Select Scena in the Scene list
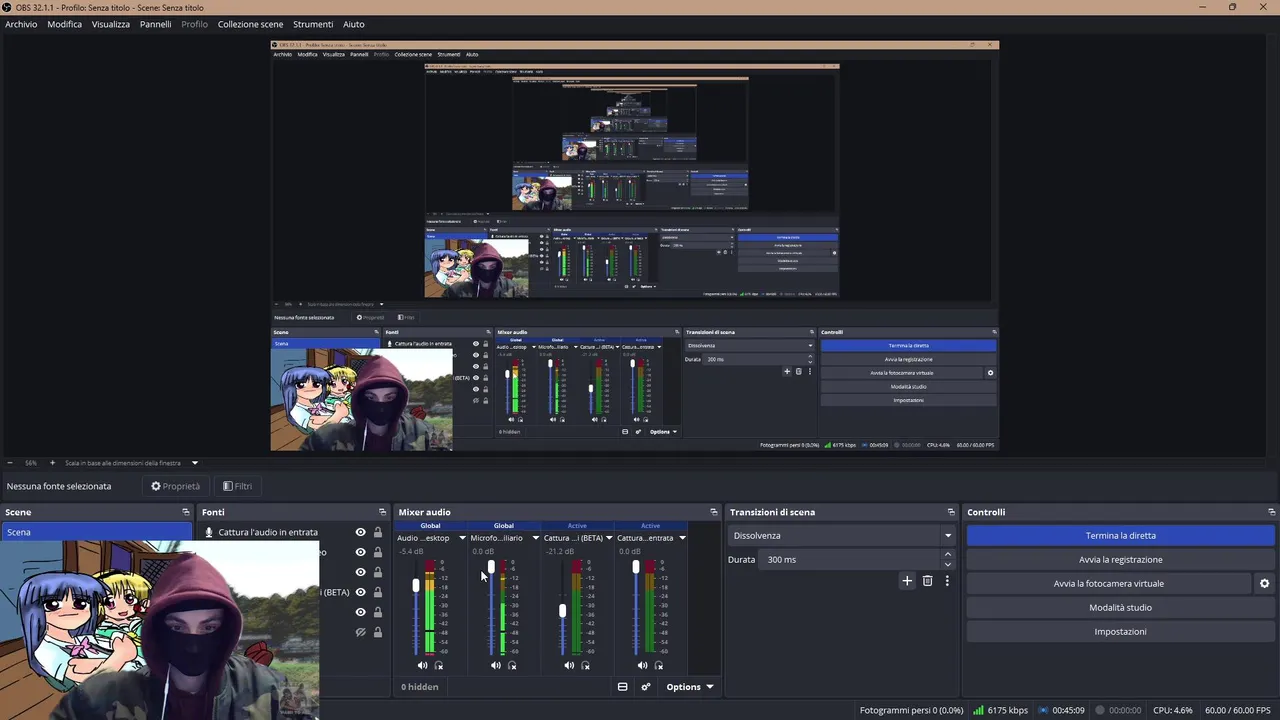Screen dimensions: 1280x720 96,532
